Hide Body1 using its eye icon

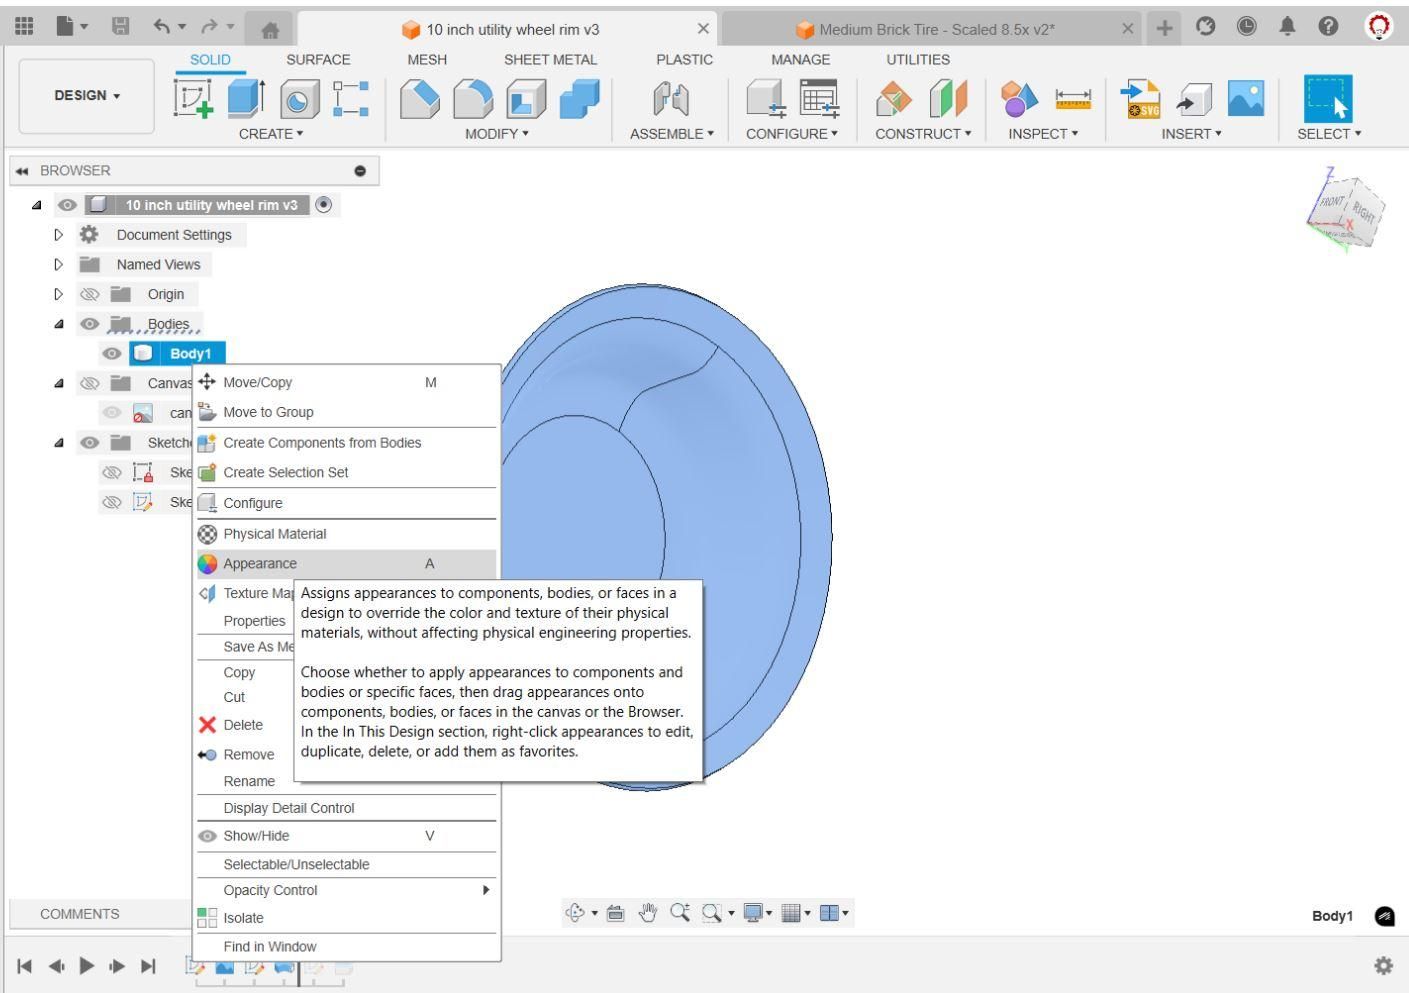tap(112, 353)
